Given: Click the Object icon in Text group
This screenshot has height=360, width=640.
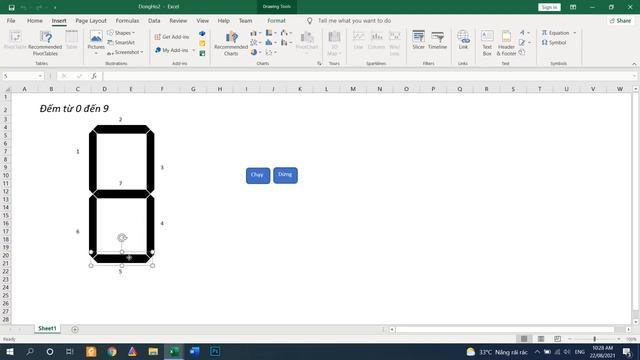Looking at the screenshot, I should (522, 52).
